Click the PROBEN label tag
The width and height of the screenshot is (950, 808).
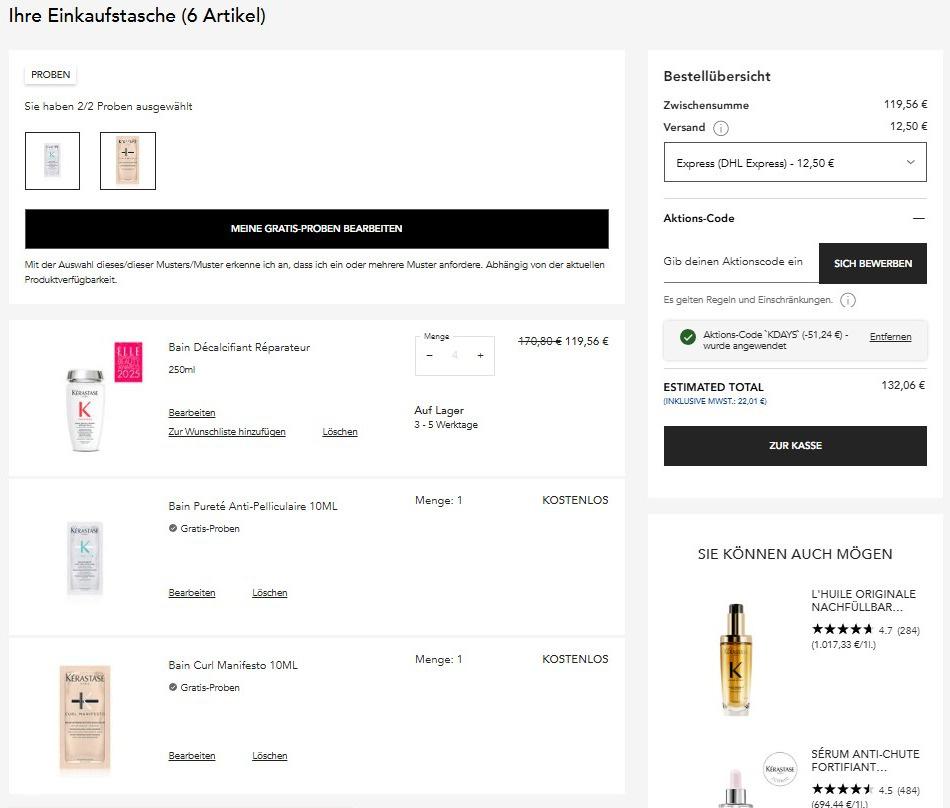pyautogui.click(x=50, y=75)
